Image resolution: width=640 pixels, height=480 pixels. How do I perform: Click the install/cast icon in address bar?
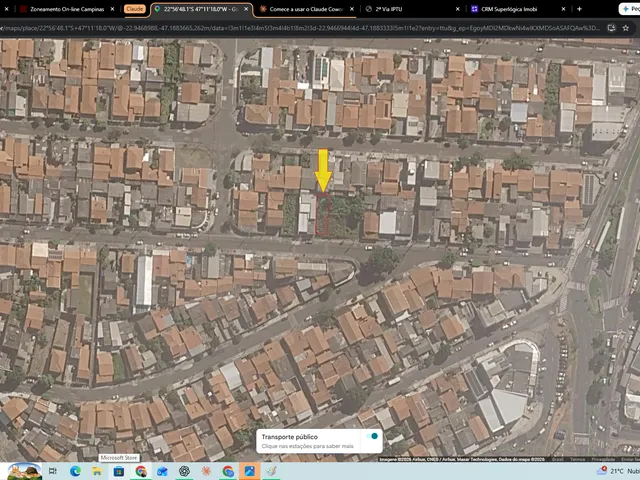tap(611, 28)
